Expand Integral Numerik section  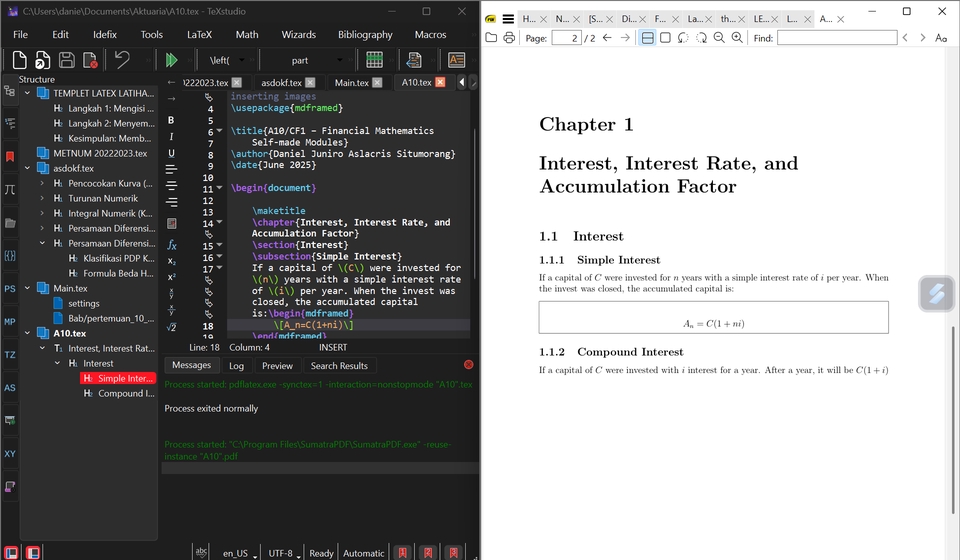point(42,213)
